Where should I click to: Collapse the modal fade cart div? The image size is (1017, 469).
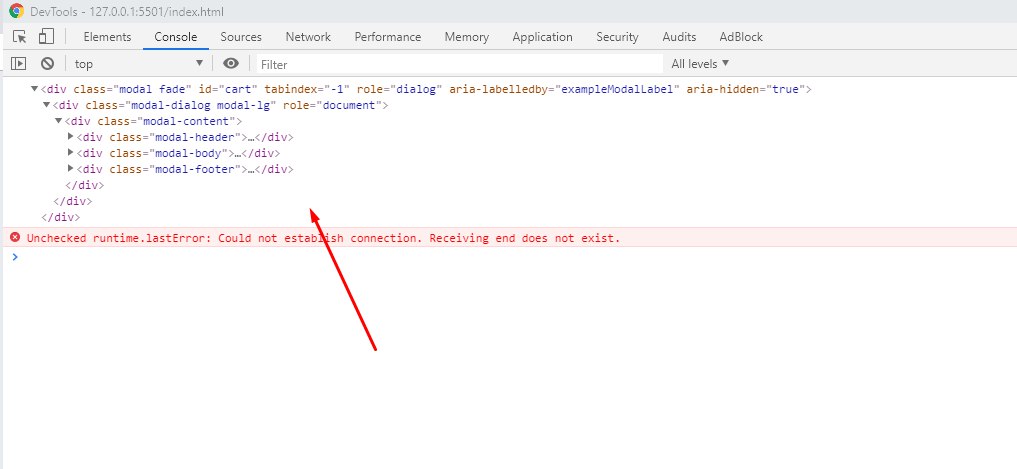click(x=35, y=89)
